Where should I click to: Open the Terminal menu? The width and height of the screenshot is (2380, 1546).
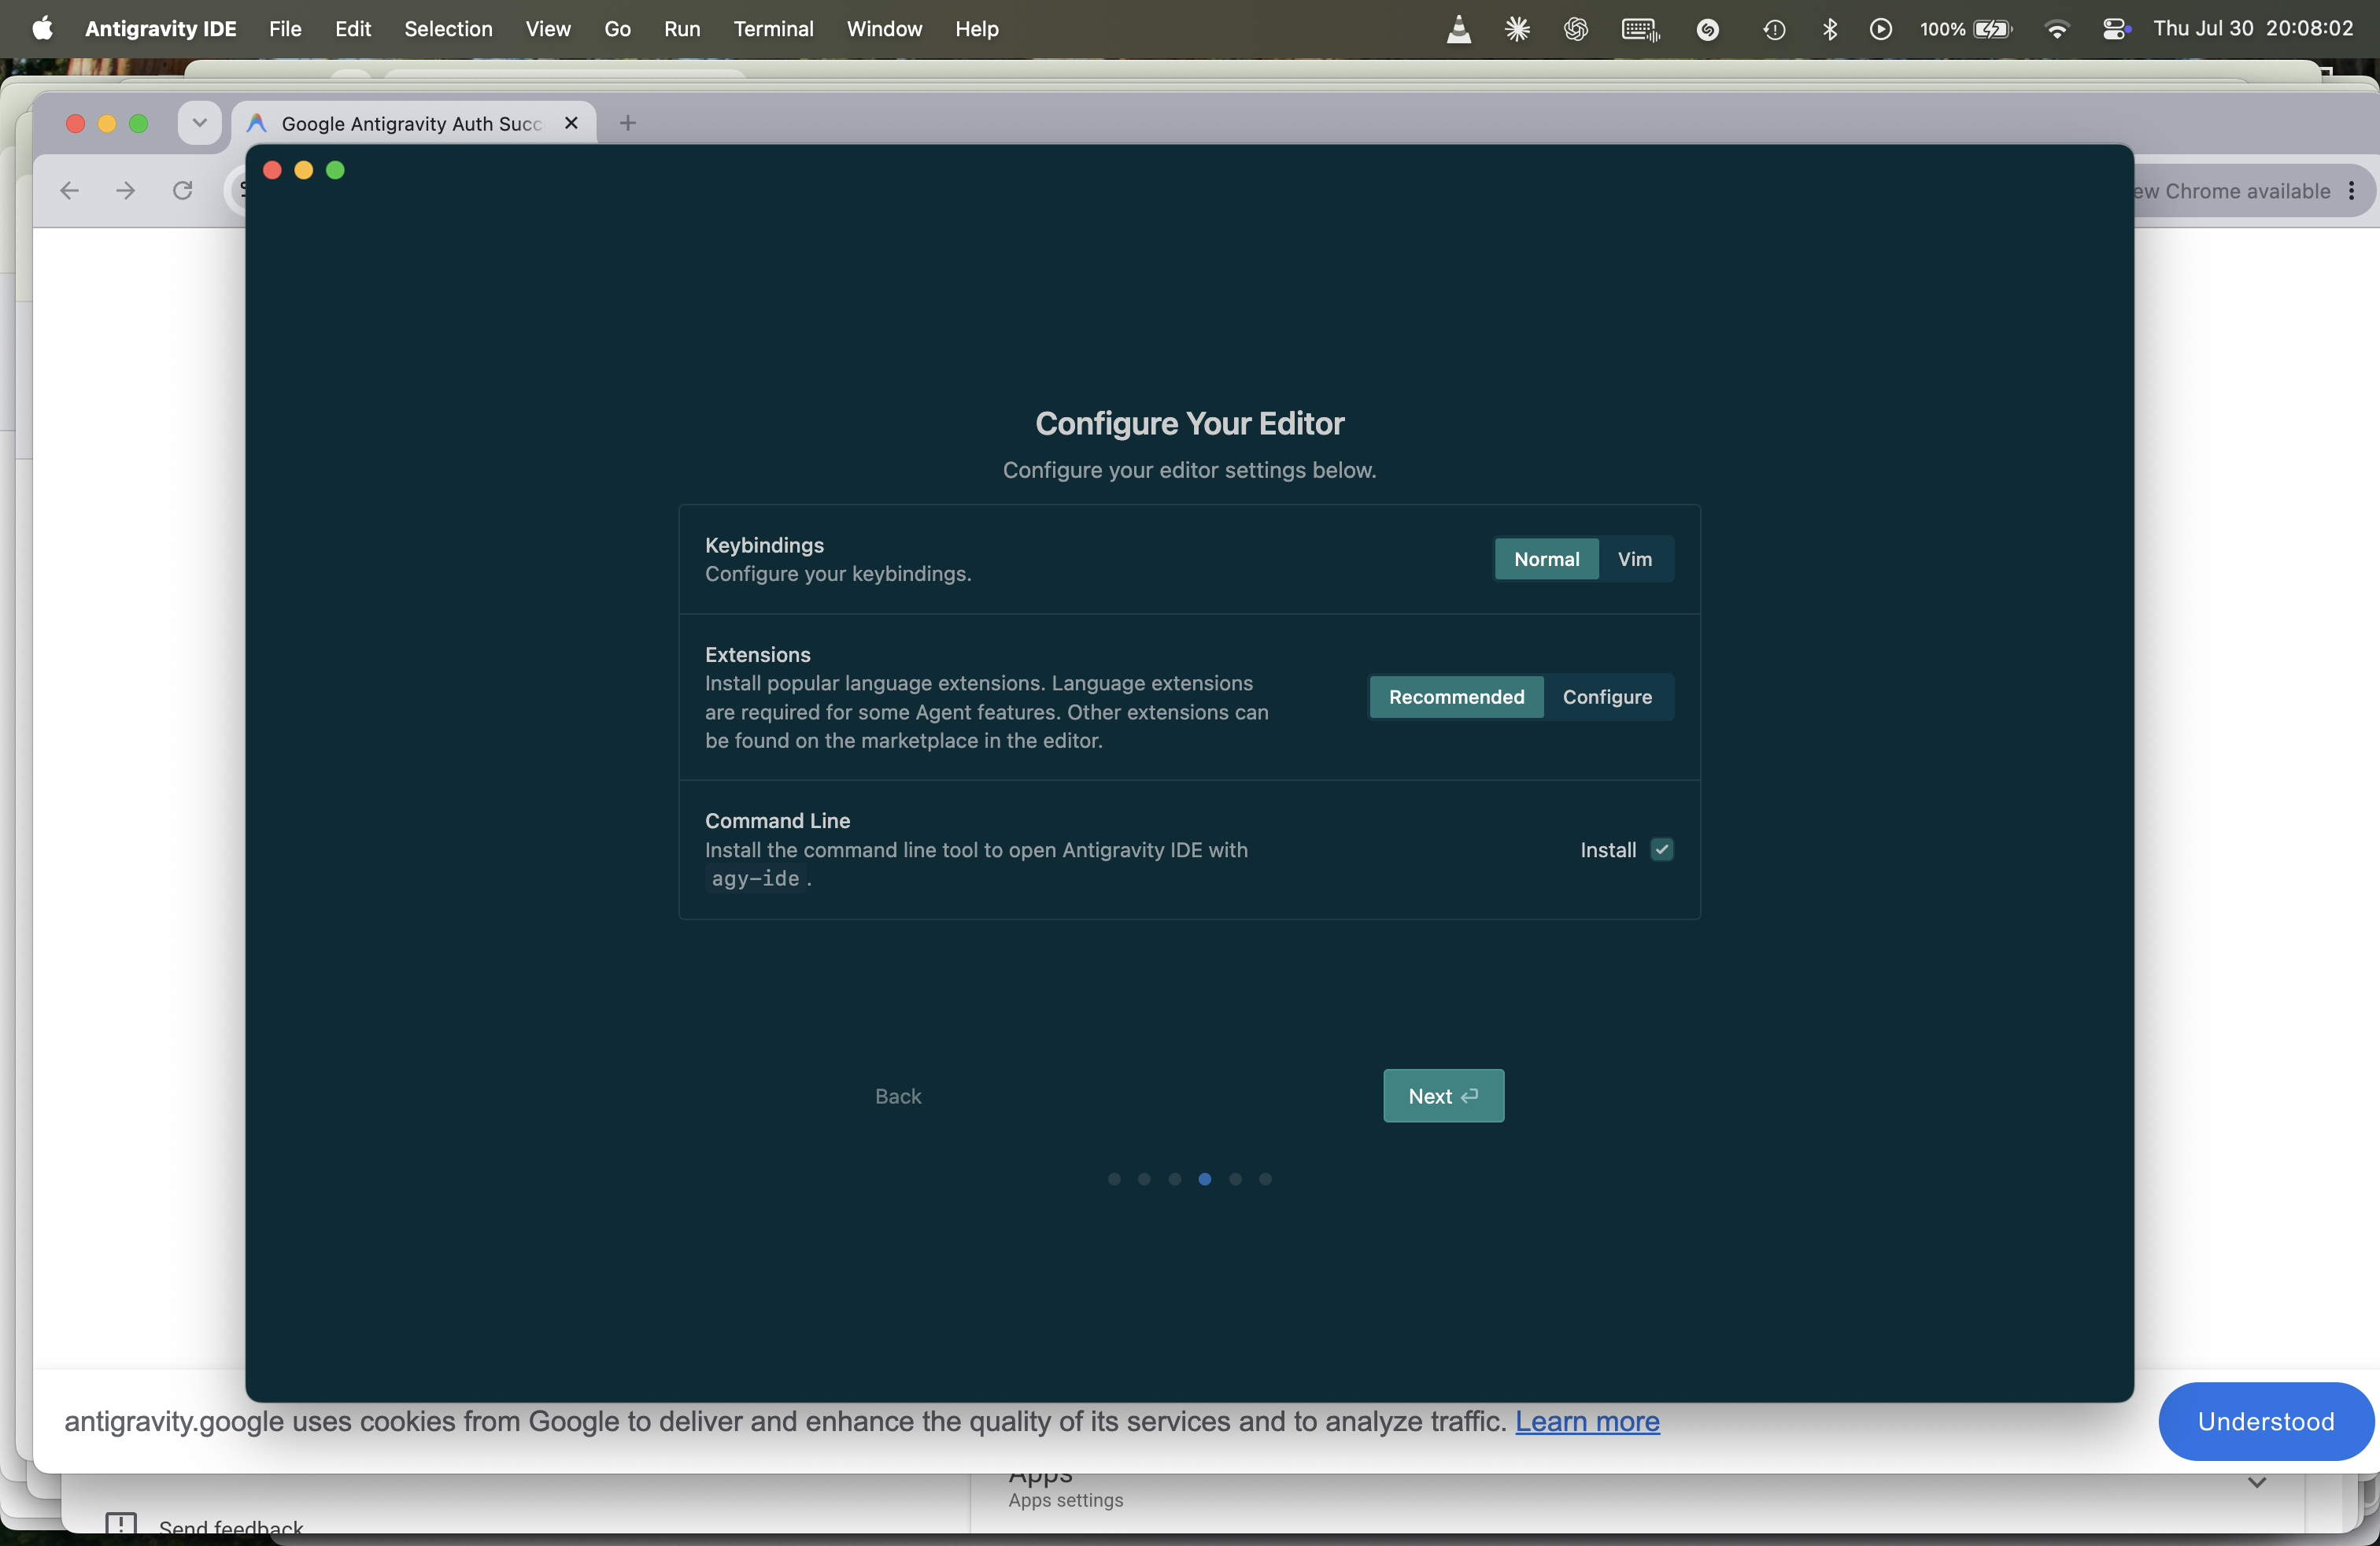click(773, 29)
